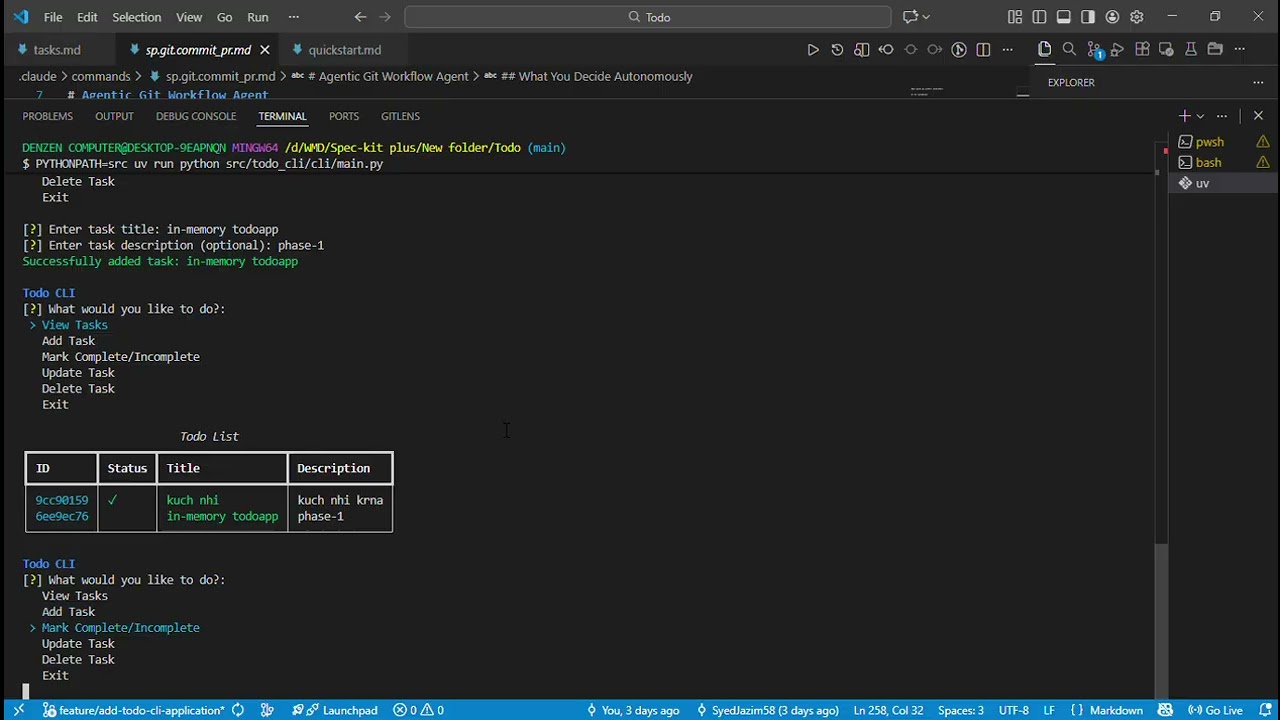Click Copilot status icon in status bar

point(1165,710)
